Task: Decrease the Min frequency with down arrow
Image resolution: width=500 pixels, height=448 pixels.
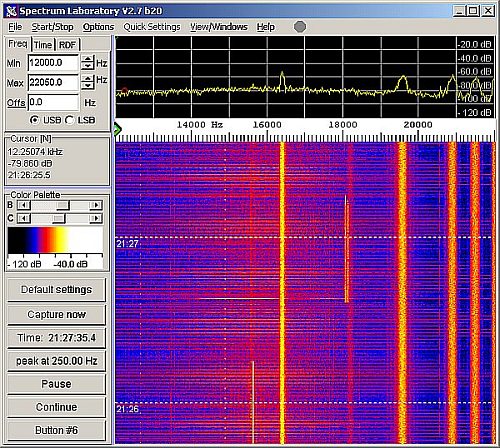Action: point(88,66)
